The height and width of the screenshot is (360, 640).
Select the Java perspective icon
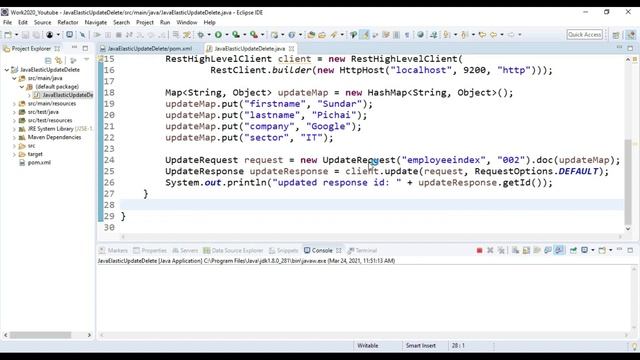pyautogui.click(x=631, y=35)
